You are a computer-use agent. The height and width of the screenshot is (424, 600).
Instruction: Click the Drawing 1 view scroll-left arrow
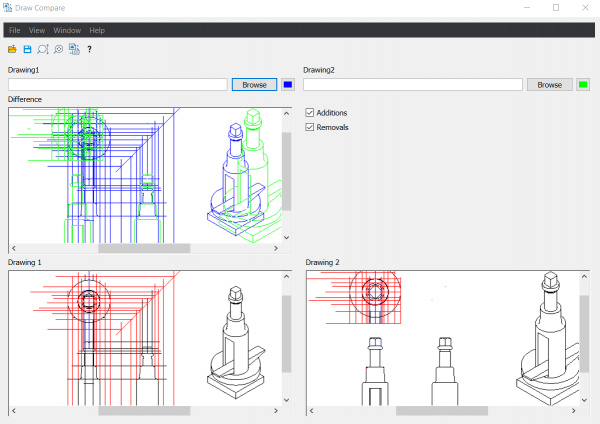[x=14, y=411]
